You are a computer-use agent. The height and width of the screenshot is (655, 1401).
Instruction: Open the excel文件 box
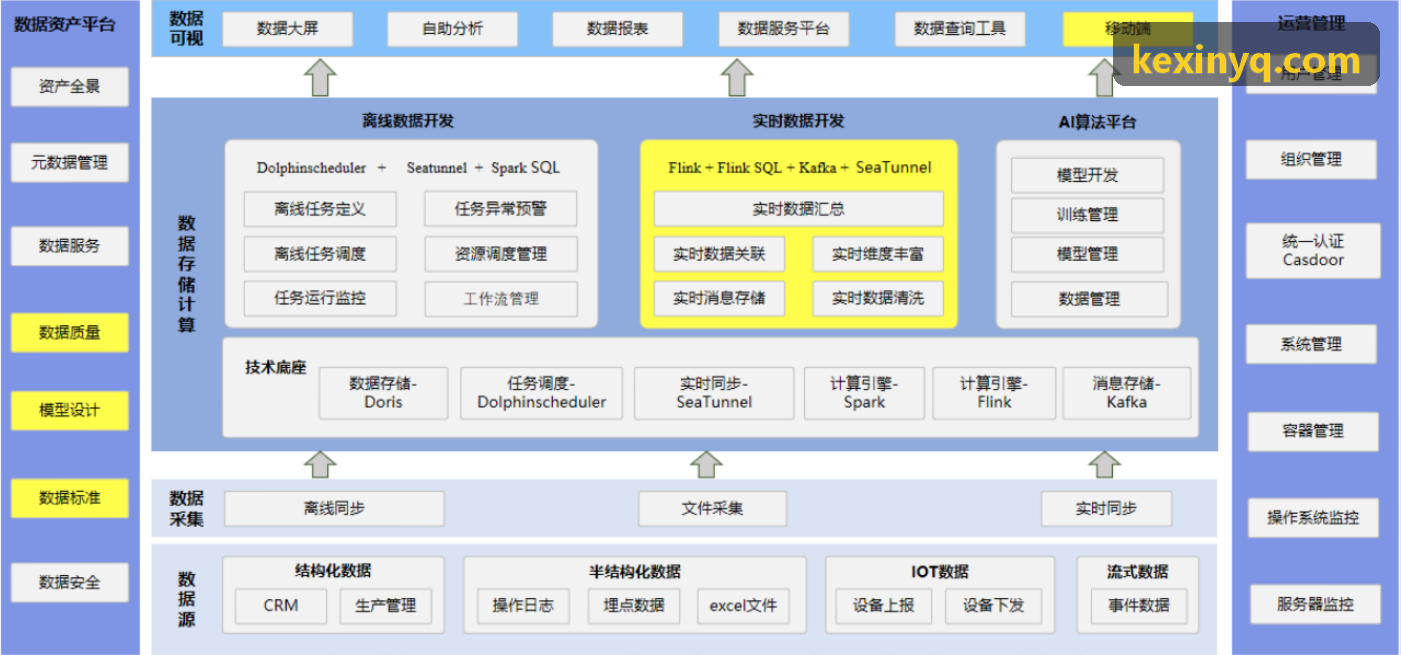tap(744, 605)
